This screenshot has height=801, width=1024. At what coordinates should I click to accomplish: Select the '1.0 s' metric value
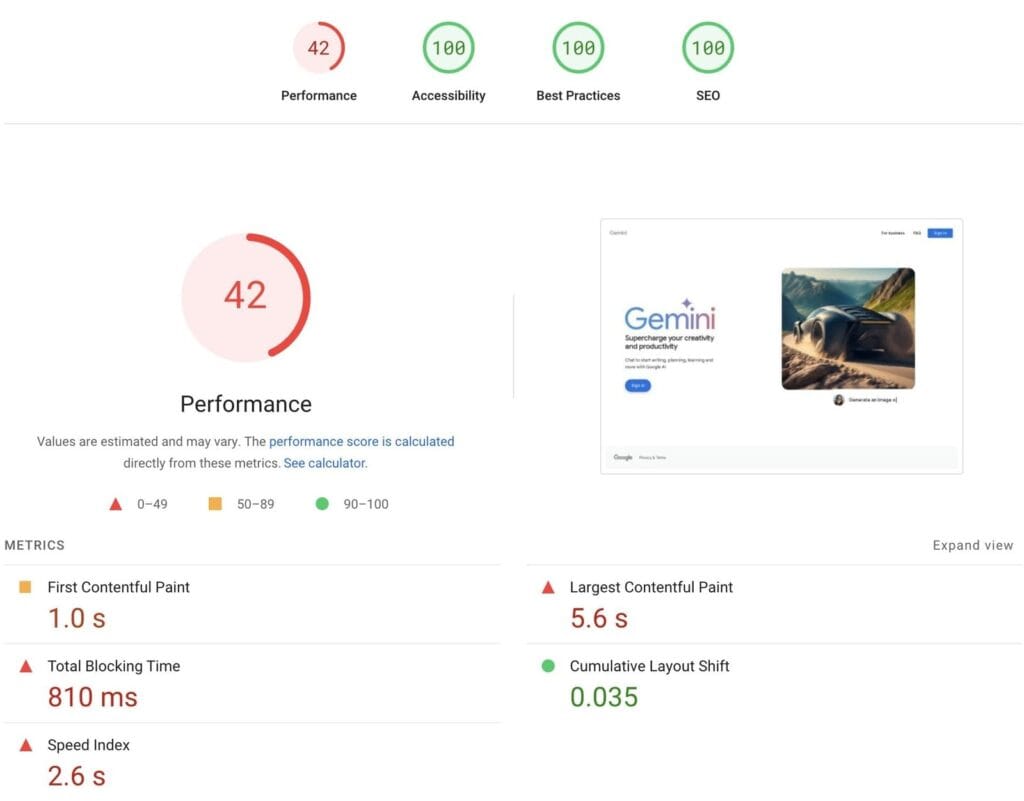click(77, 618)
